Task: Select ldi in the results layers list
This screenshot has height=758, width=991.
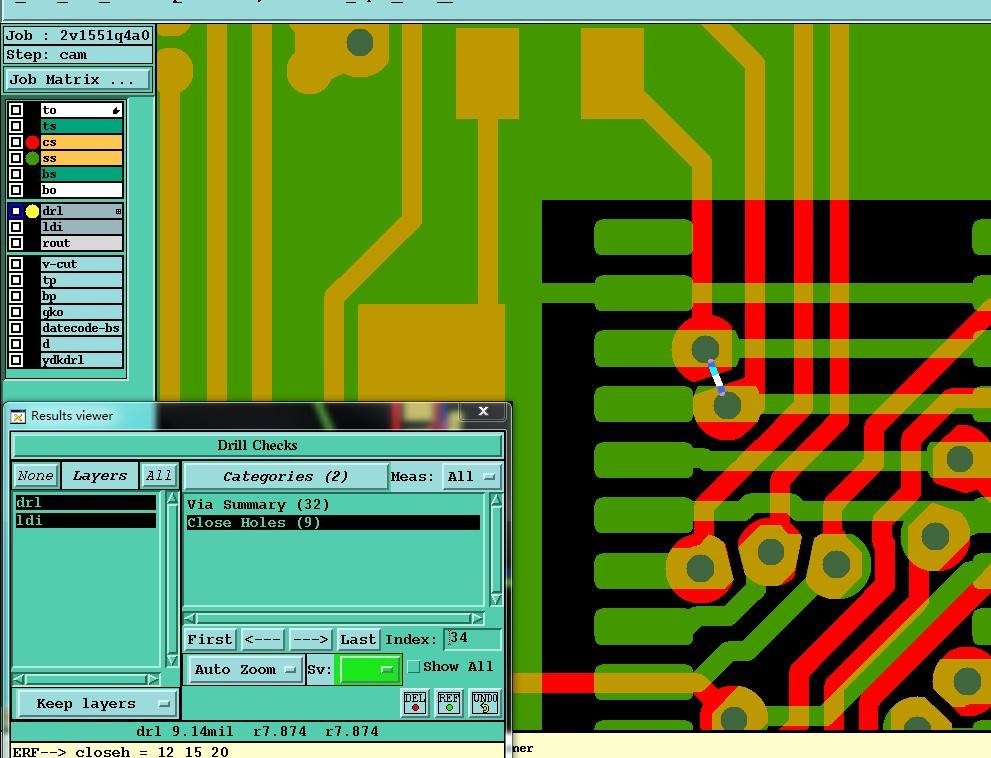Action: [x=85, y=520]
